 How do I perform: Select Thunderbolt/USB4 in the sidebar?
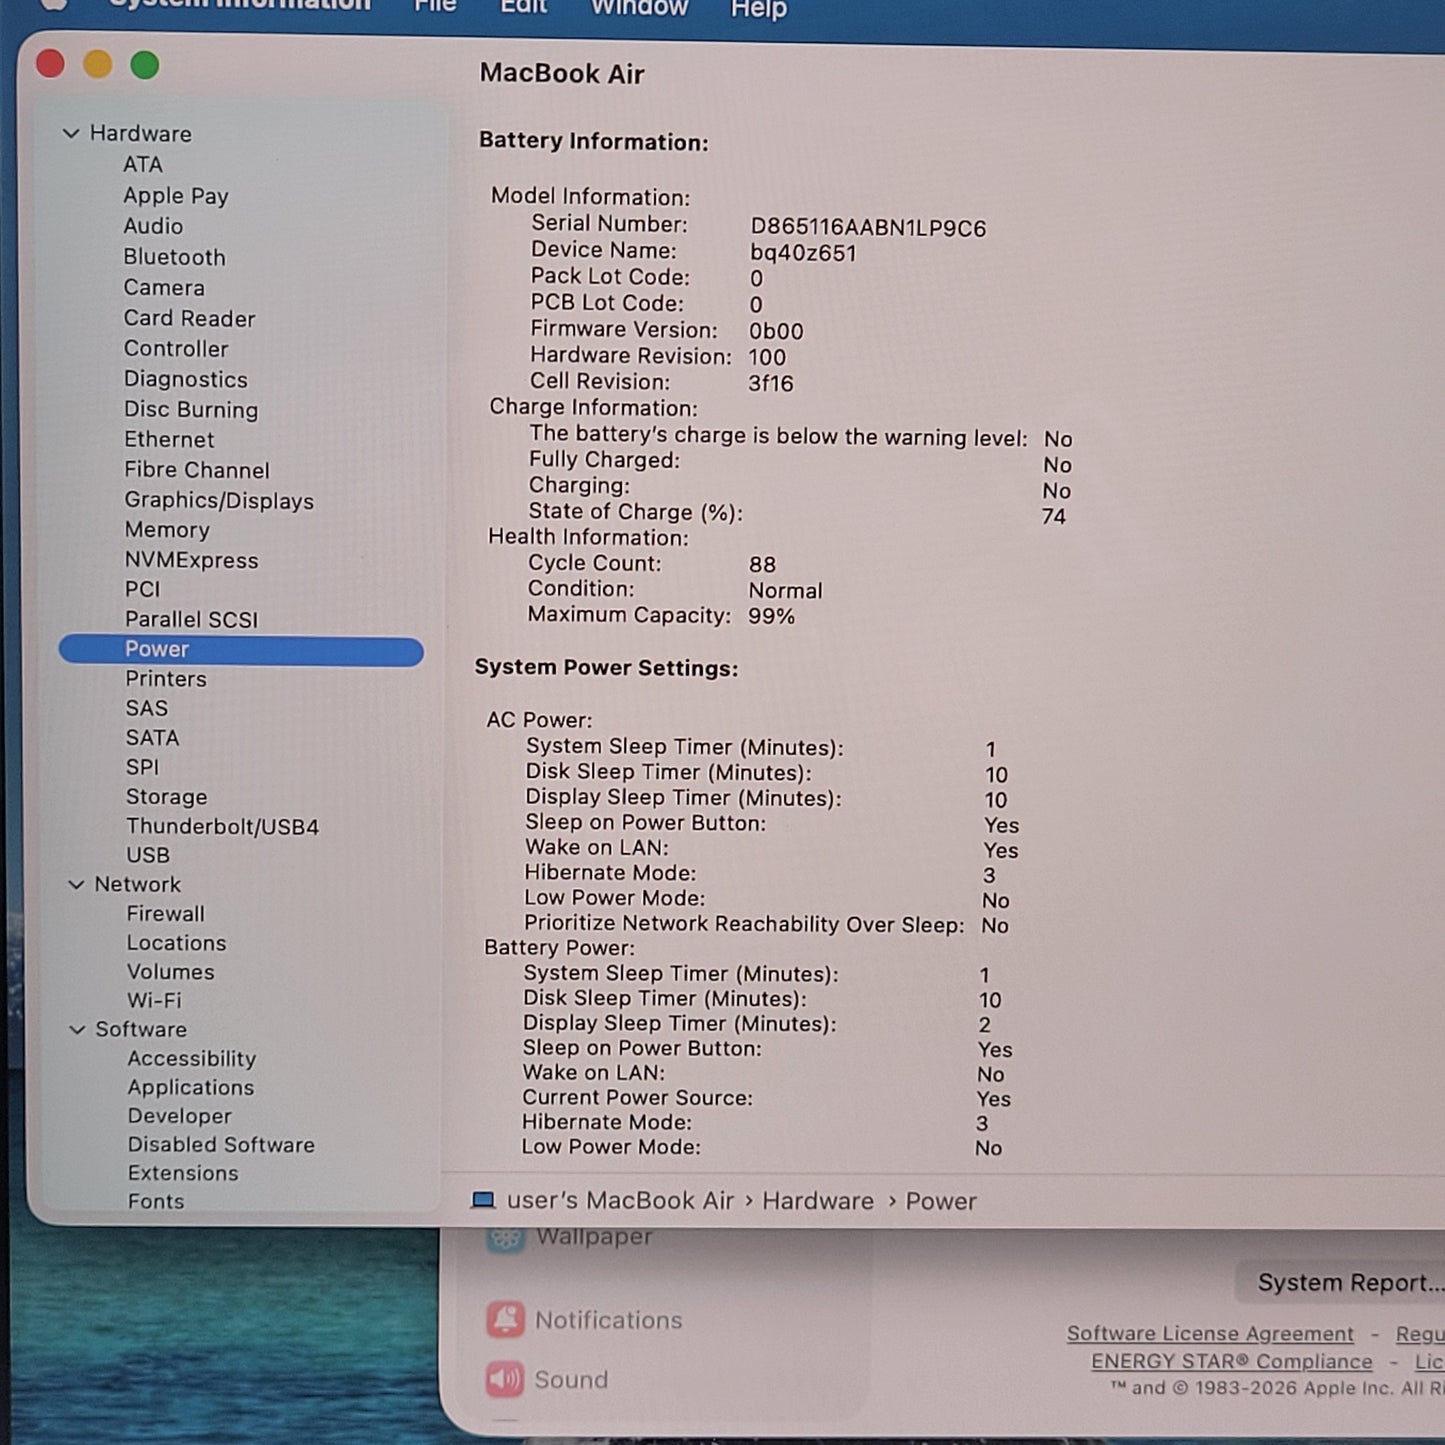coord(222,827)
